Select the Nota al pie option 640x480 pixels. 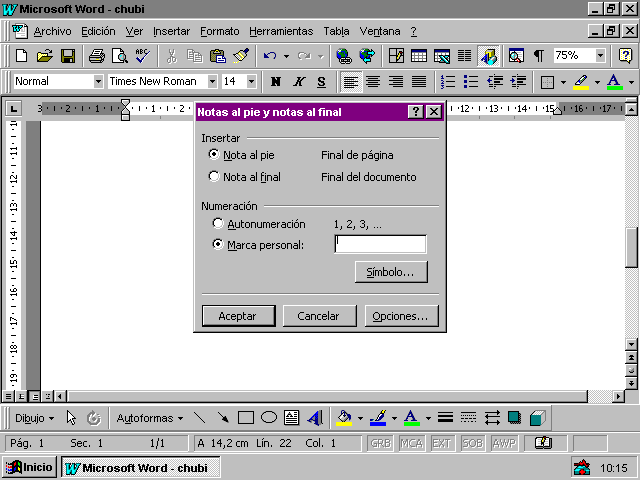[x=242, y=155]
